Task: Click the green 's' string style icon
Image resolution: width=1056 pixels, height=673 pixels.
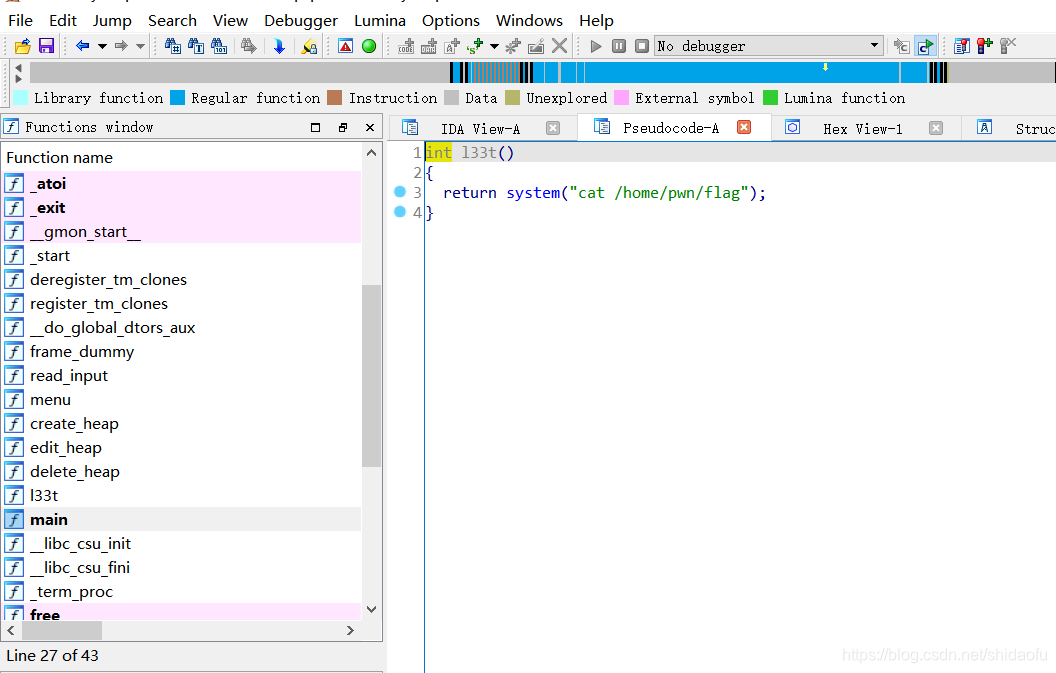Action: (x=475, y=46)
